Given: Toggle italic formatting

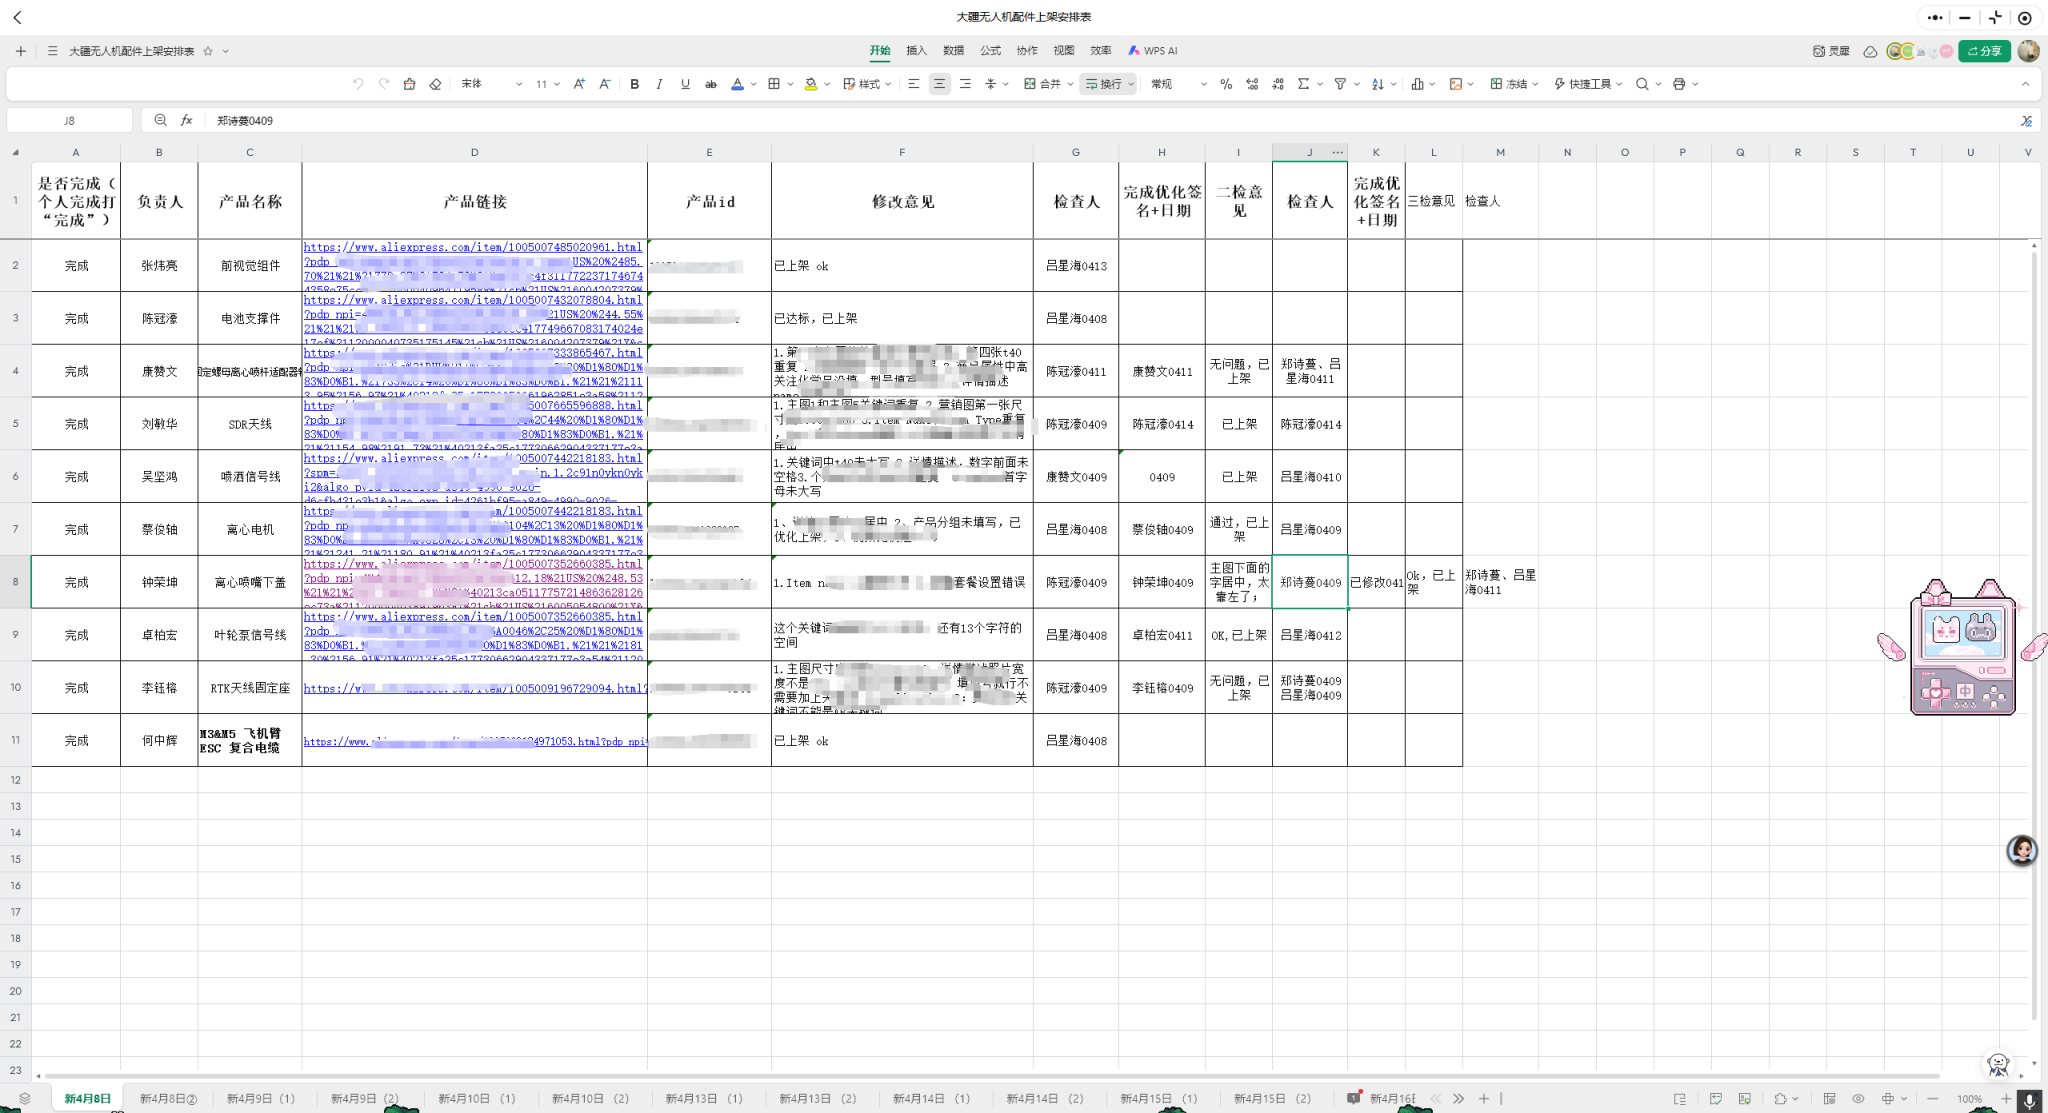Looking at the screenshot, I should (x=660, y=84).
